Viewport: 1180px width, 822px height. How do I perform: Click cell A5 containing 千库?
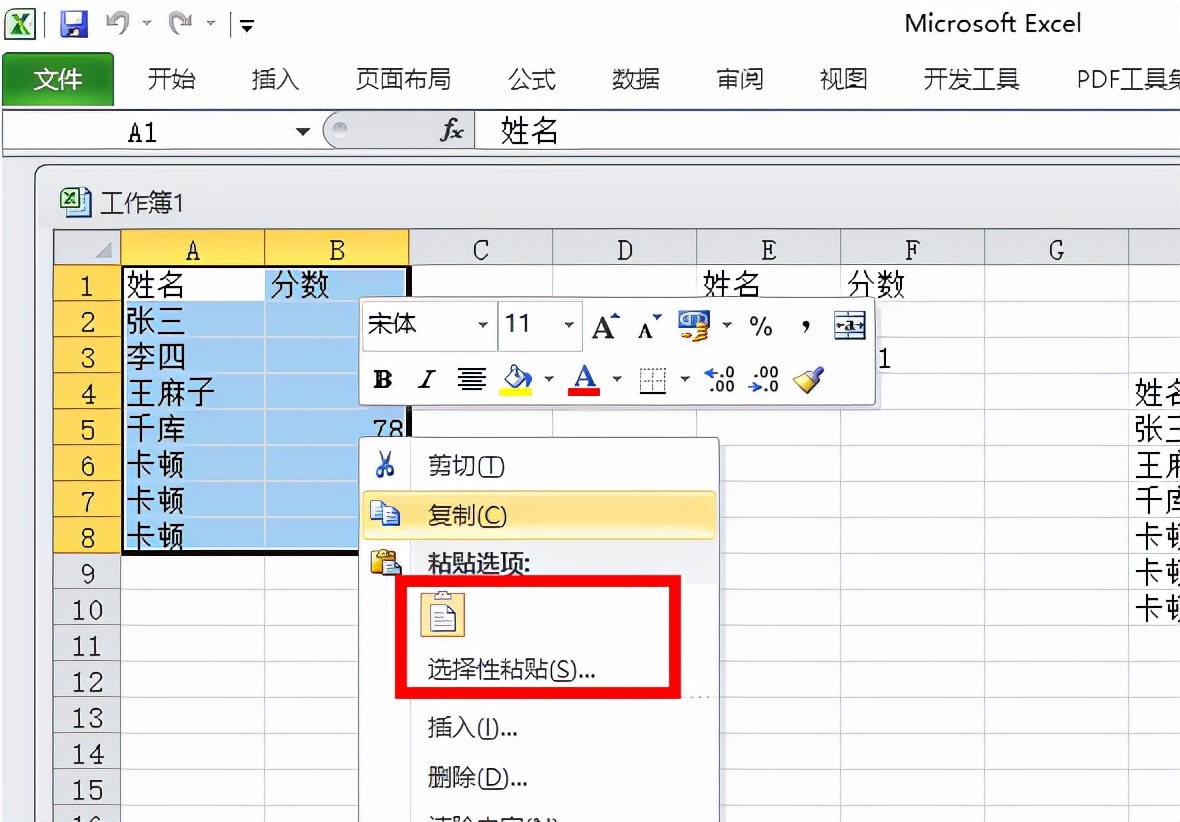coord(193,428)
